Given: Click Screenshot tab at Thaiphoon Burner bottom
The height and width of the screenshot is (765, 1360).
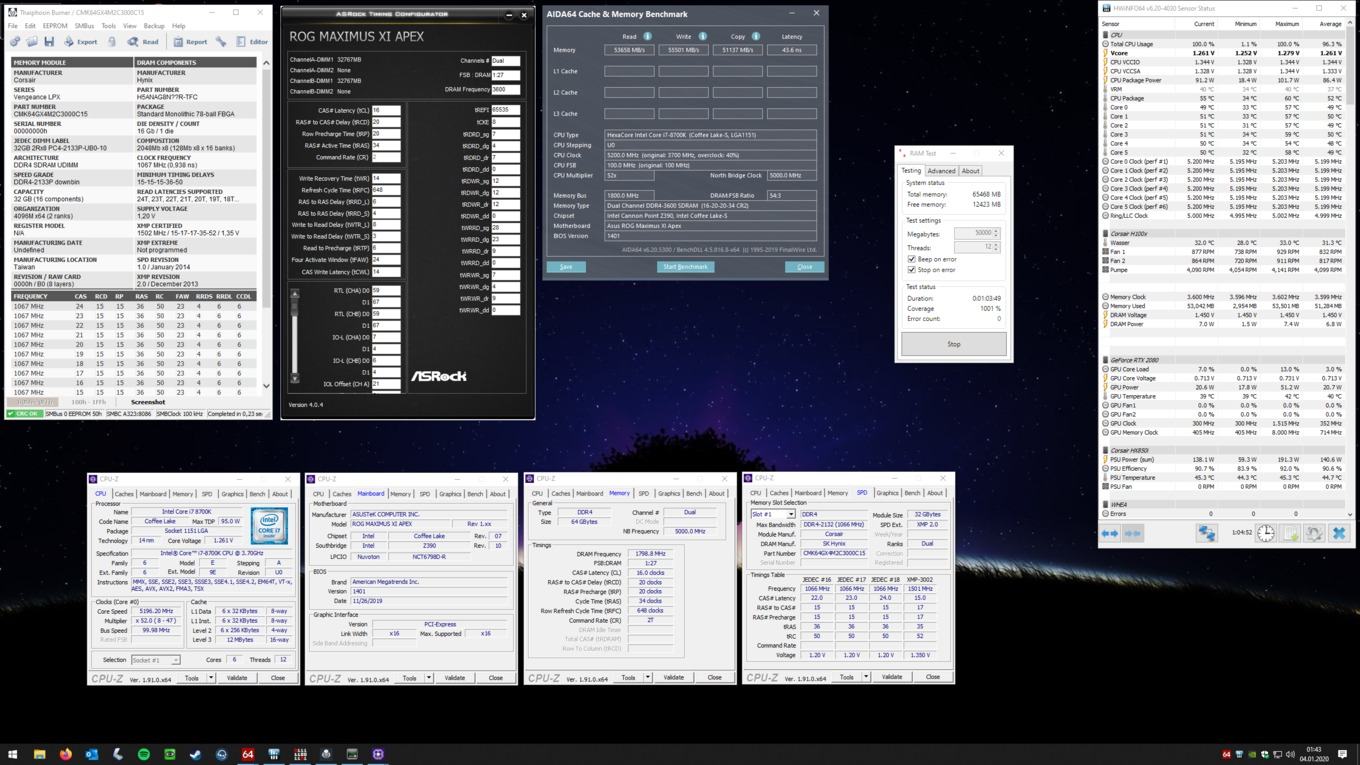Looking at the screenshot, I should (x=148, y=402).
